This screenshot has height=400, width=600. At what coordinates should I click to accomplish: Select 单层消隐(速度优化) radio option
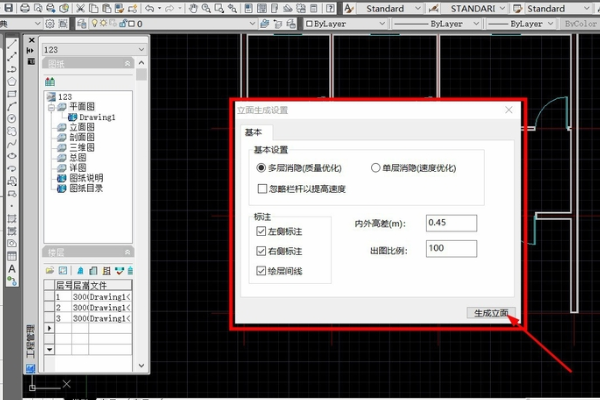coord(376,169)
